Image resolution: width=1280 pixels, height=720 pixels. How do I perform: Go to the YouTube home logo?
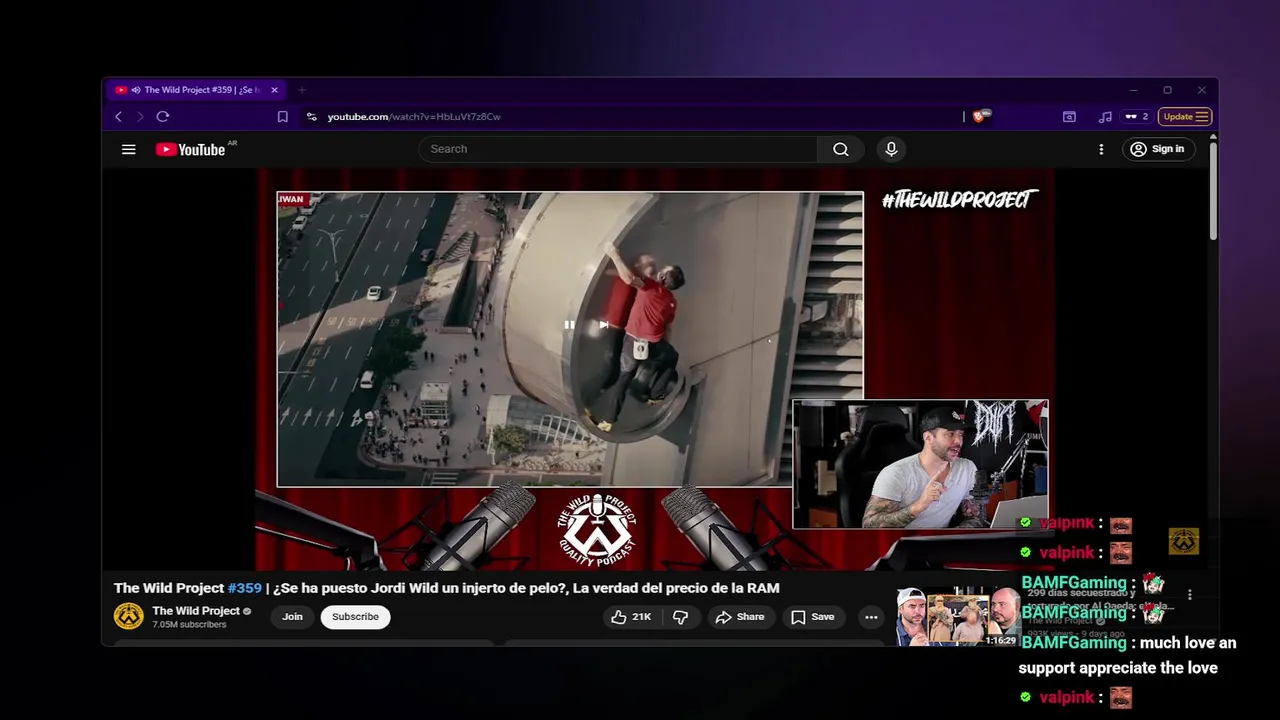[x=190, y=149]
